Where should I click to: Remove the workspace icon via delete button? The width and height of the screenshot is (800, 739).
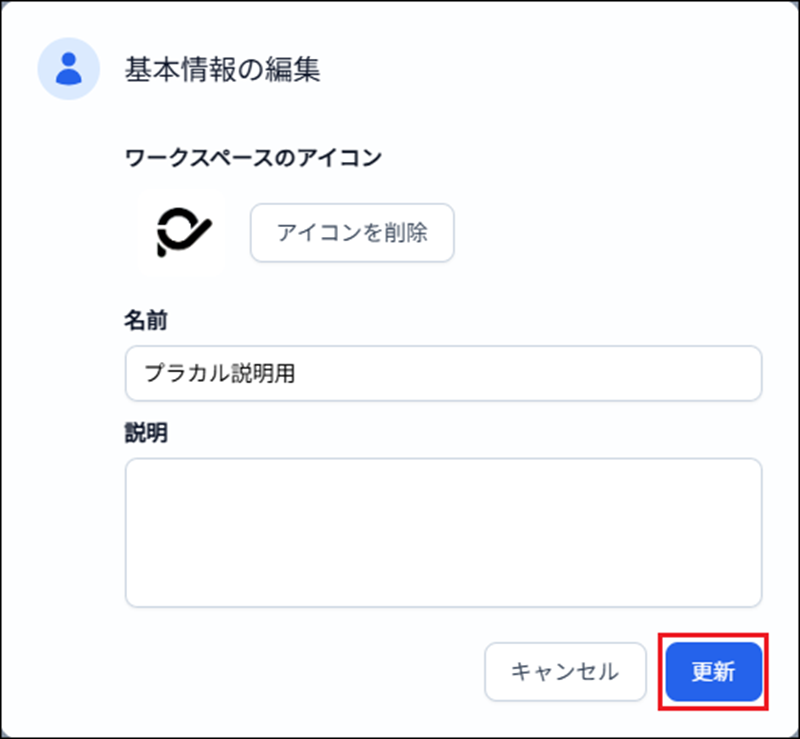(352, 233)
